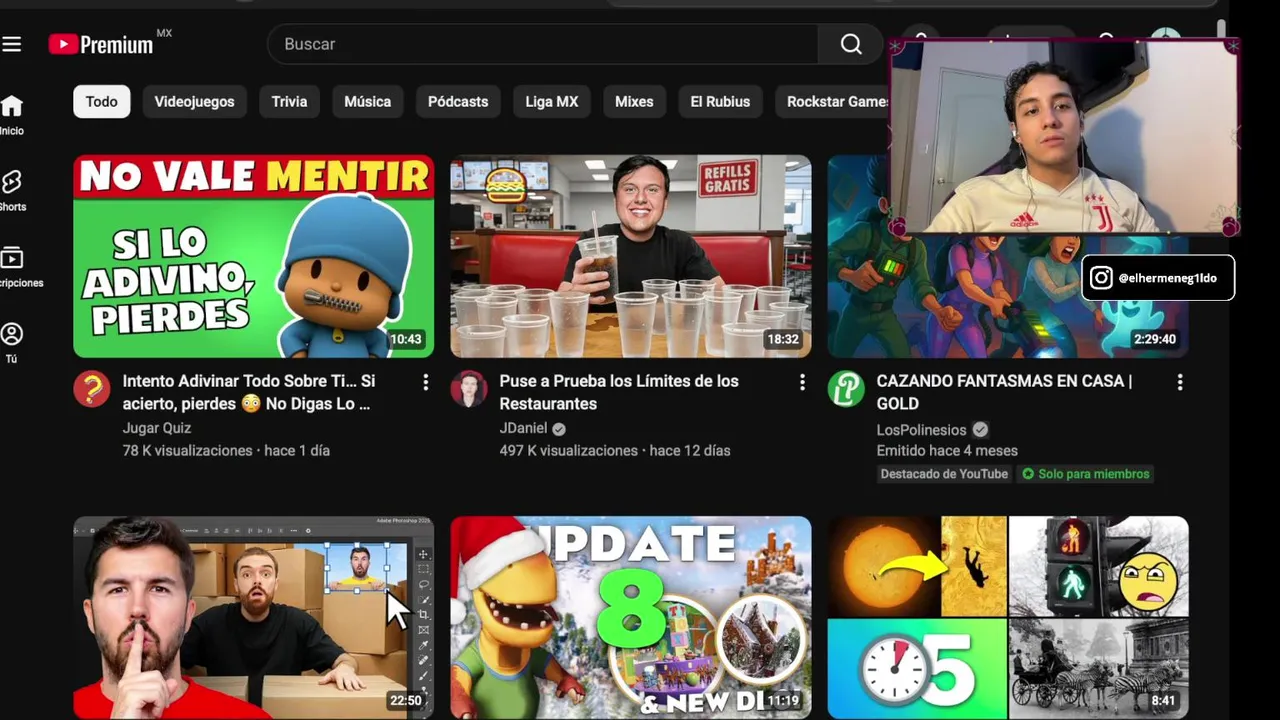Open CAZANDO FANTASMAS EN CASA title
This screenshot has width=1280, height=720.
[x=1004, y=392]
